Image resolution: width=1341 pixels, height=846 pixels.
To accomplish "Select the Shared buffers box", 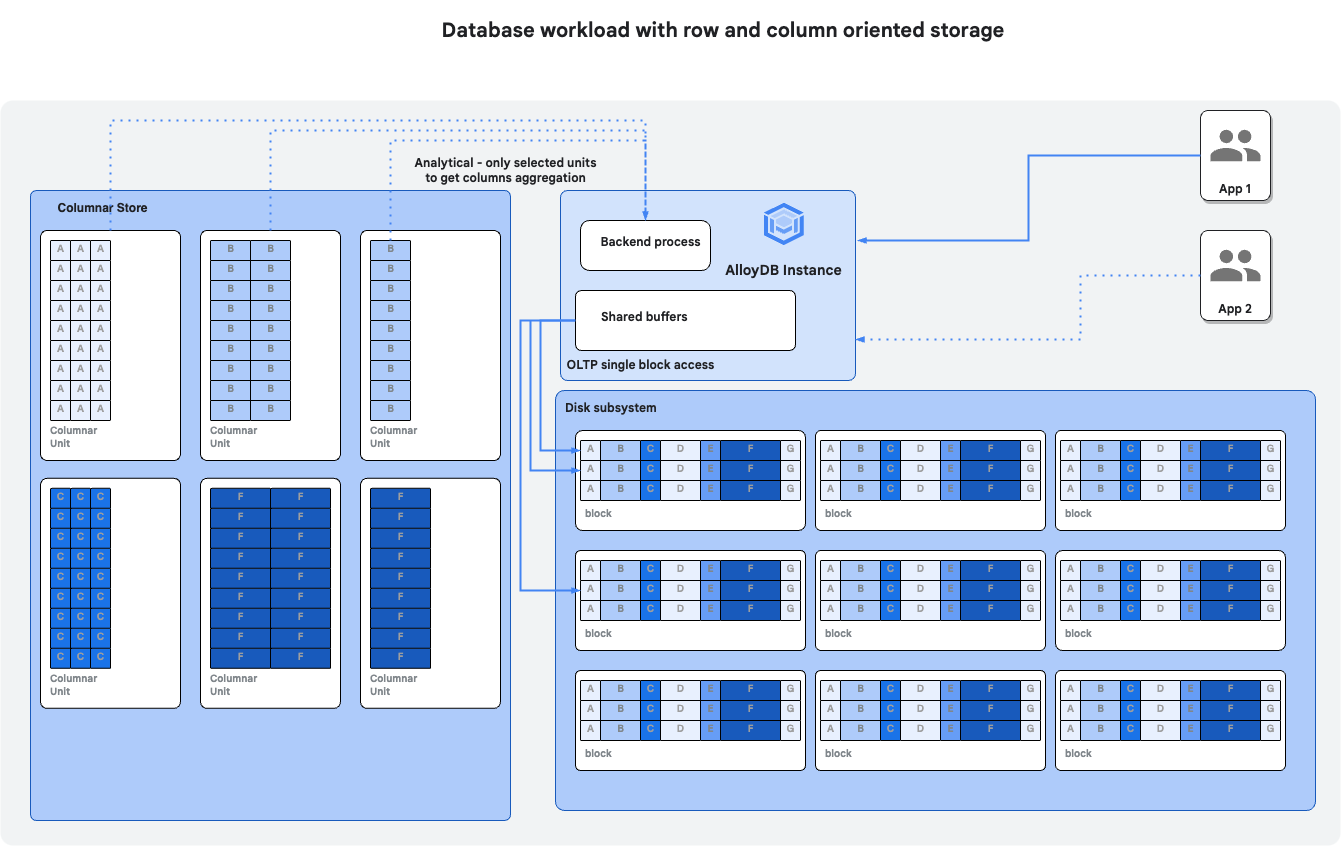I will (685, 320).
